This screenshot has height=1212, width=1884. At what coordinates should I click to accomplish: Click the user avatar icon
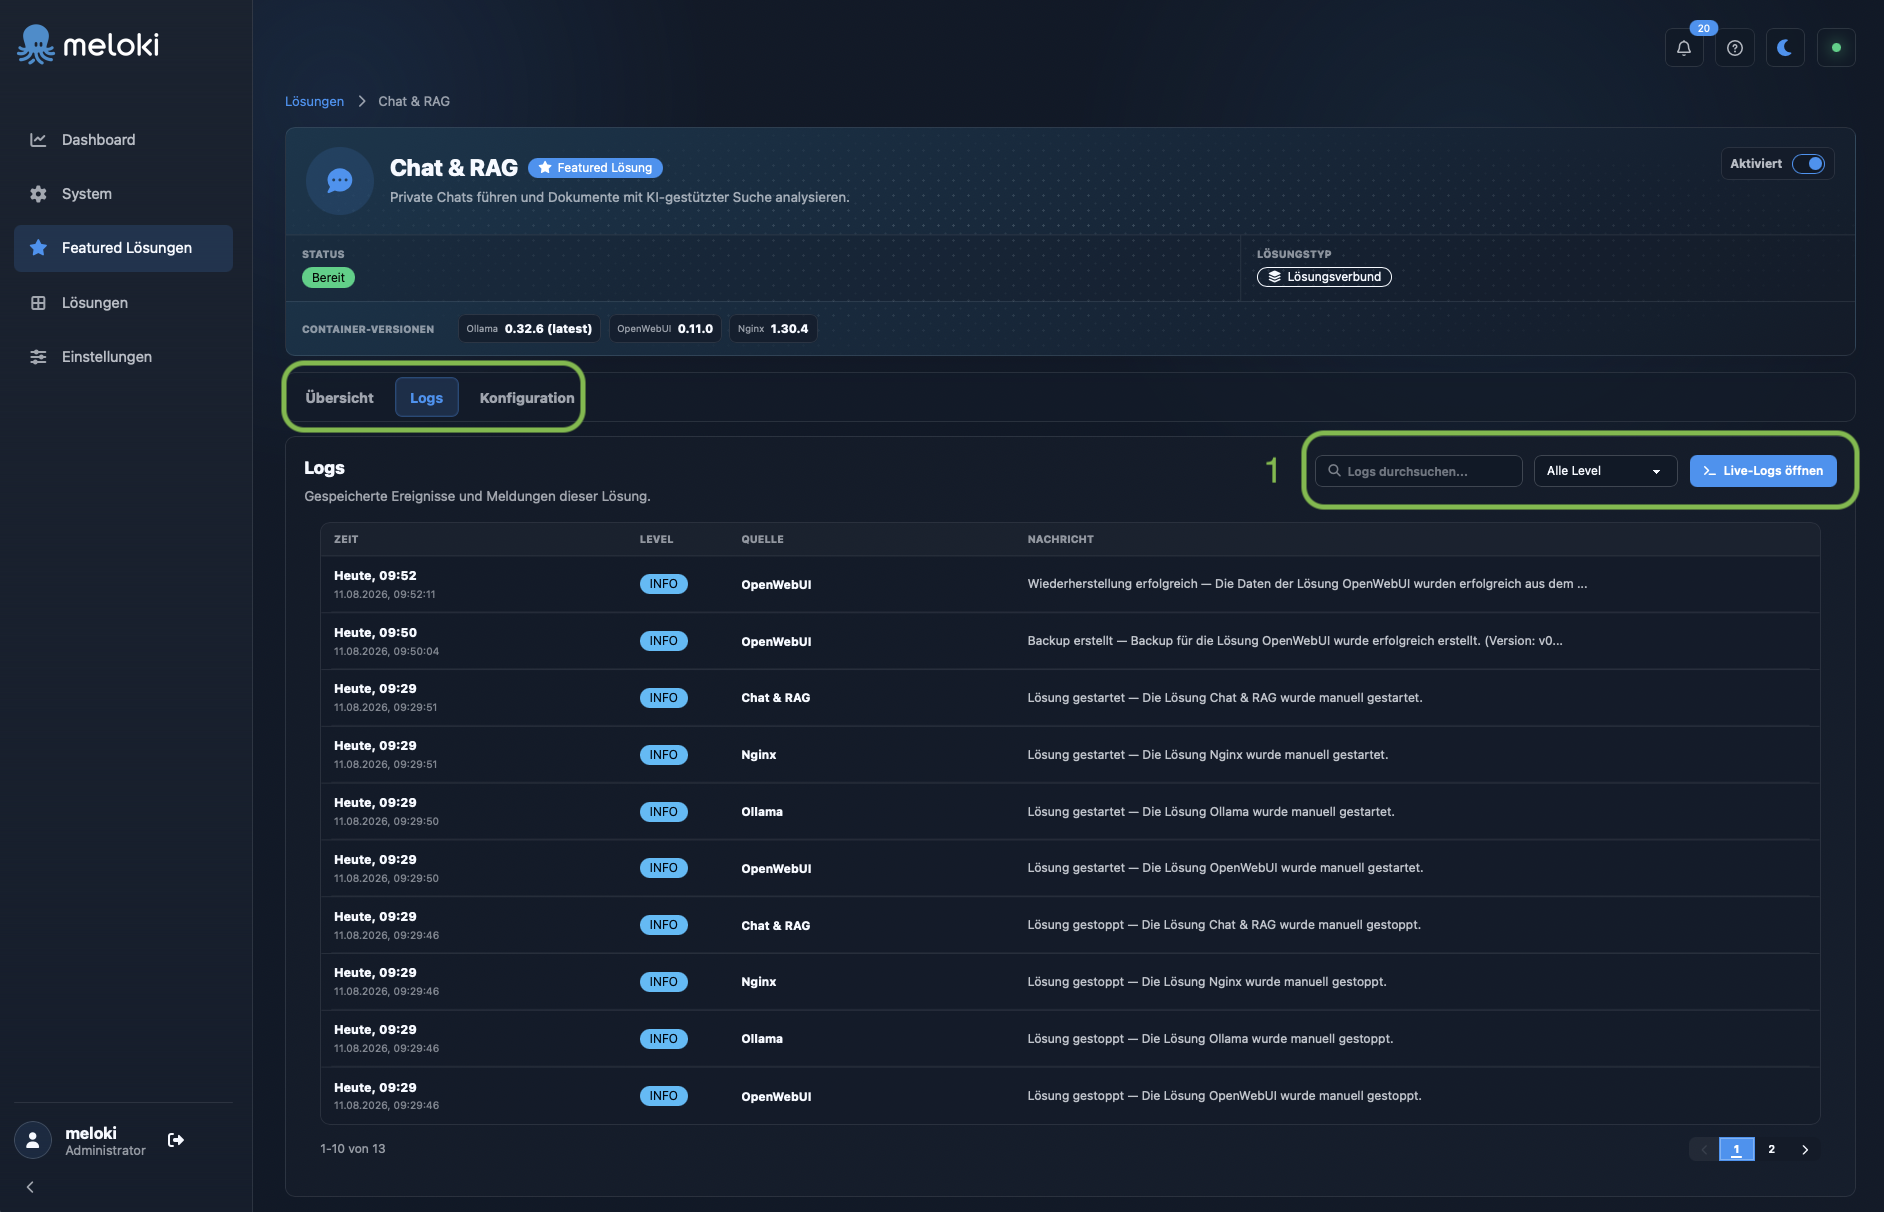coord(33,1140)
